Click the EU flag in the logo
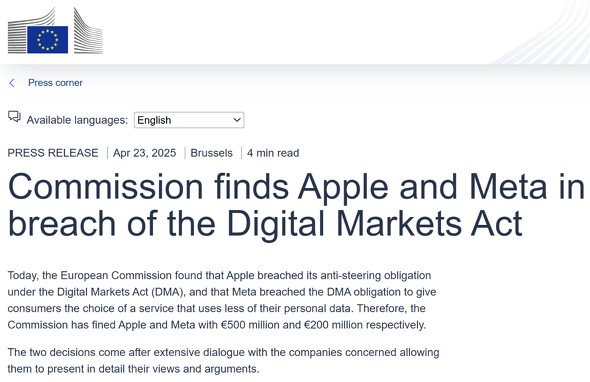Viewport: 590px width, 382px height. pyautogui.click(x=47, y=40)
